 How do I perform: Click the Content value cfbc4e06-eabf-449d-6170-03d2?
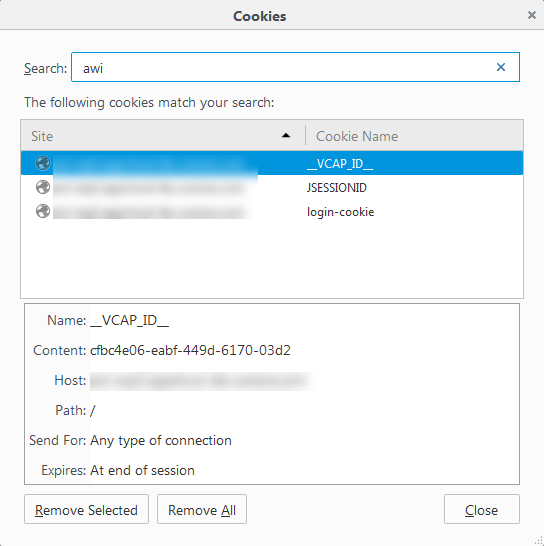coord(190,350)
